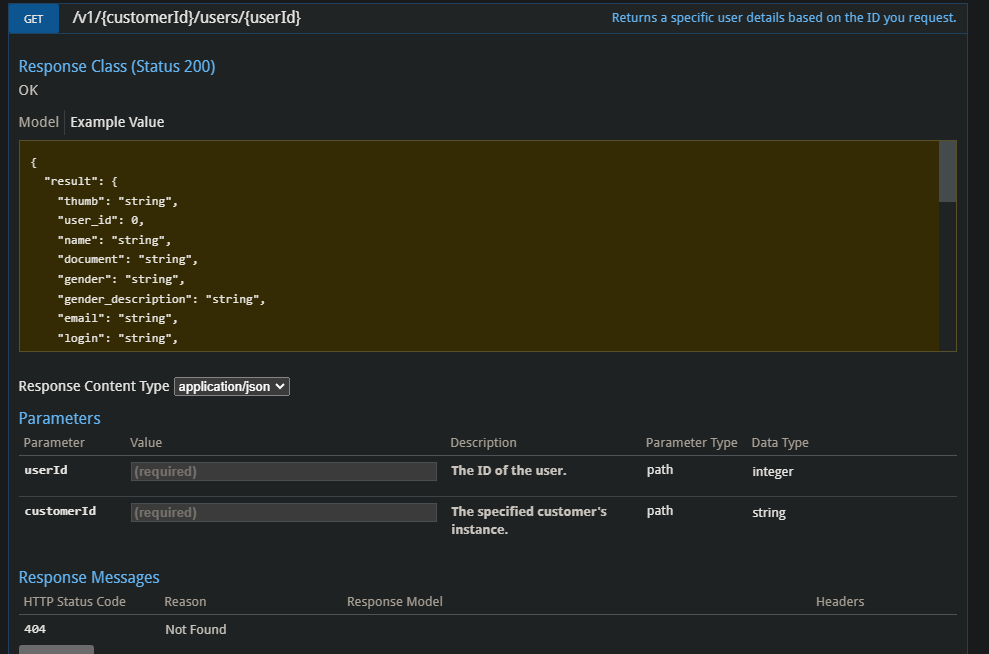This screenshot has width=989, height=654.
Task: Click the GET method badge
Action: [x=33, y=18]
